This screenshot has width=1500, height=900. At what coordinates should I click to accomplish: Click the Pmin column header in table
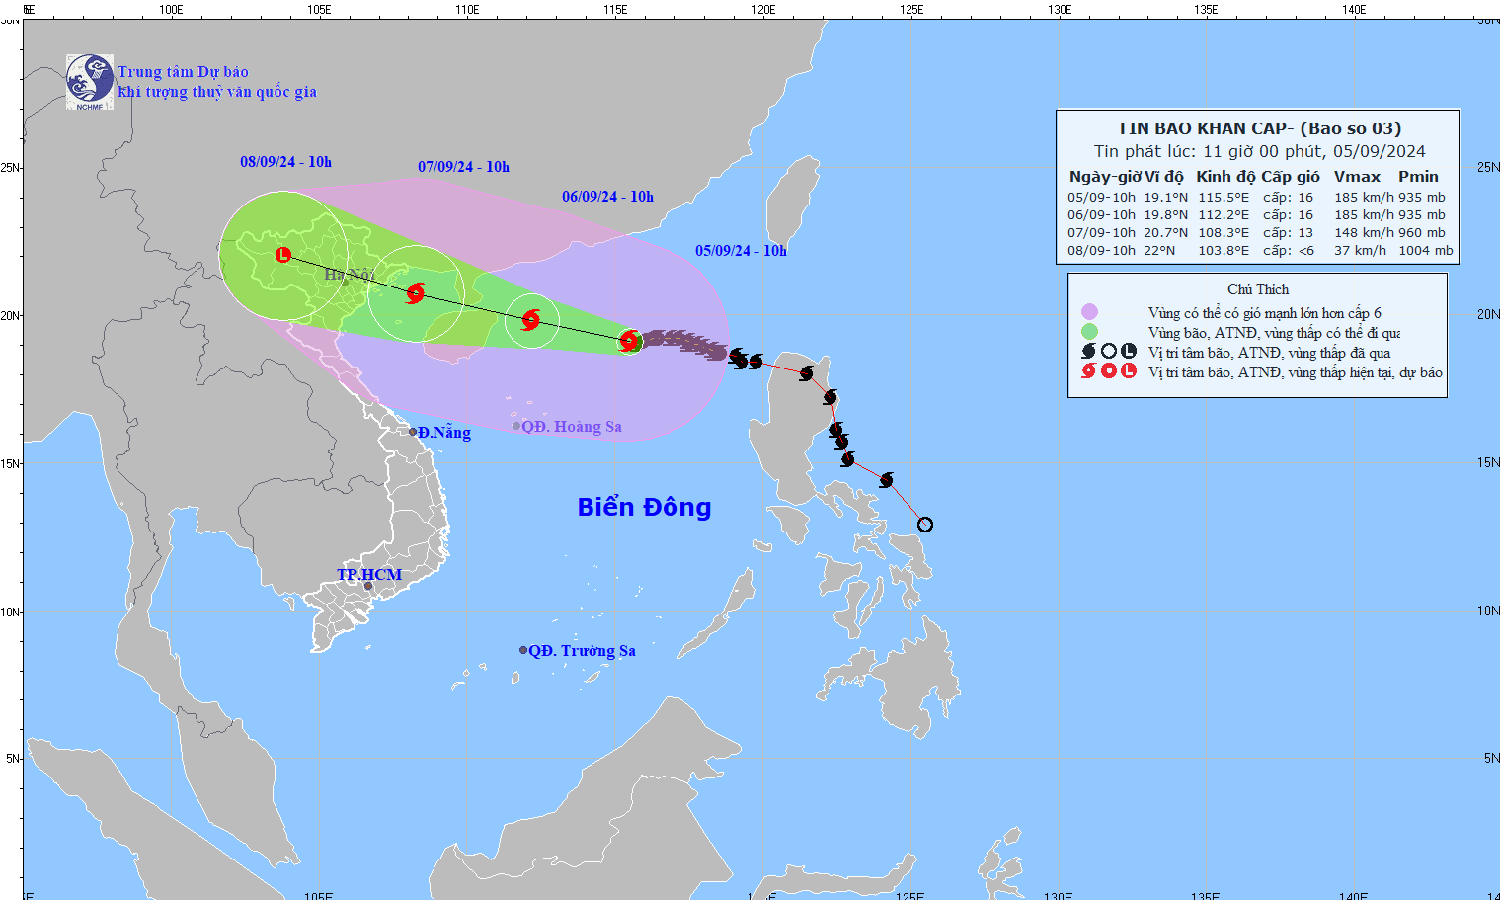tap(1418, 177)
